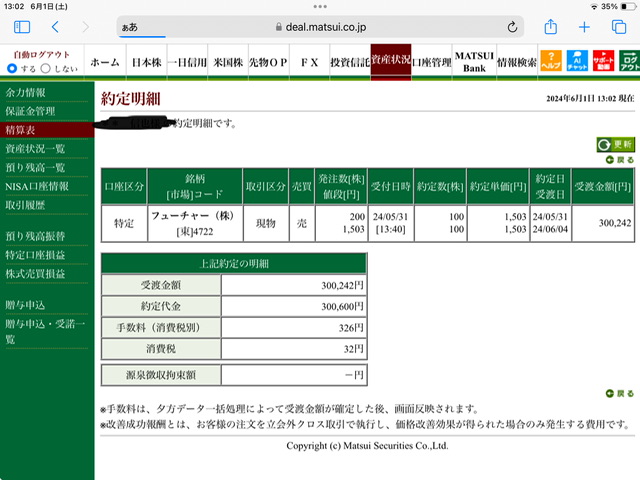Viewport: 640px width, 480px height.
Task: Open NISA口座情報 in sidebar
Action: pos(37,187)
